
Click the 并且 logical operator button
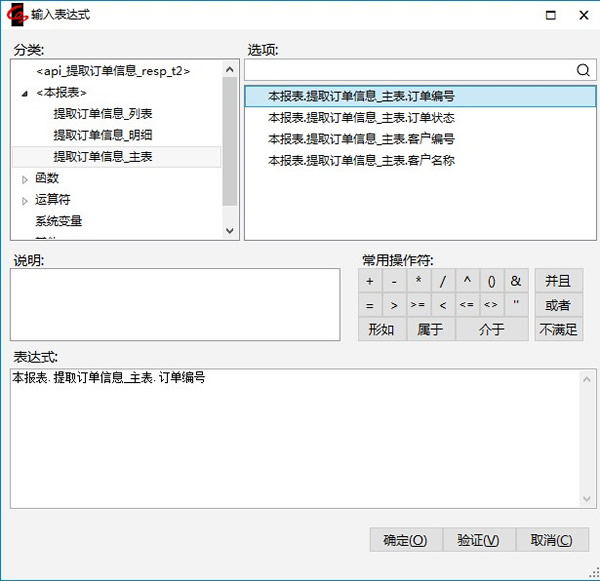pos(558,281)
